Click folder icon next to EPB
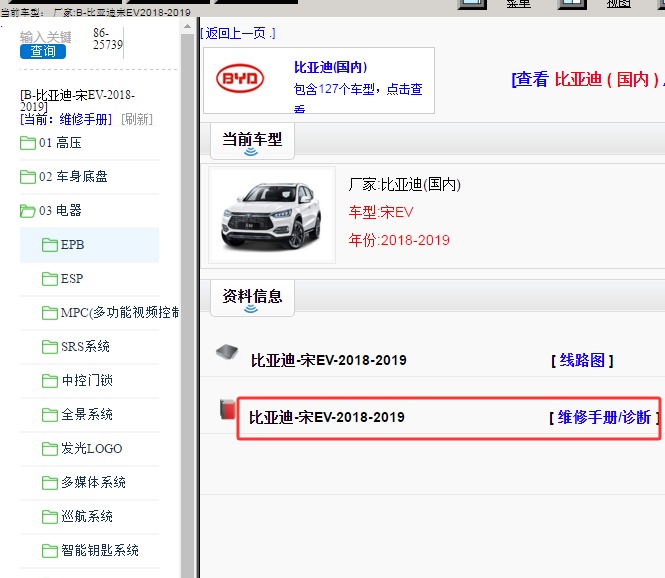665x578 pixels. 50,245
